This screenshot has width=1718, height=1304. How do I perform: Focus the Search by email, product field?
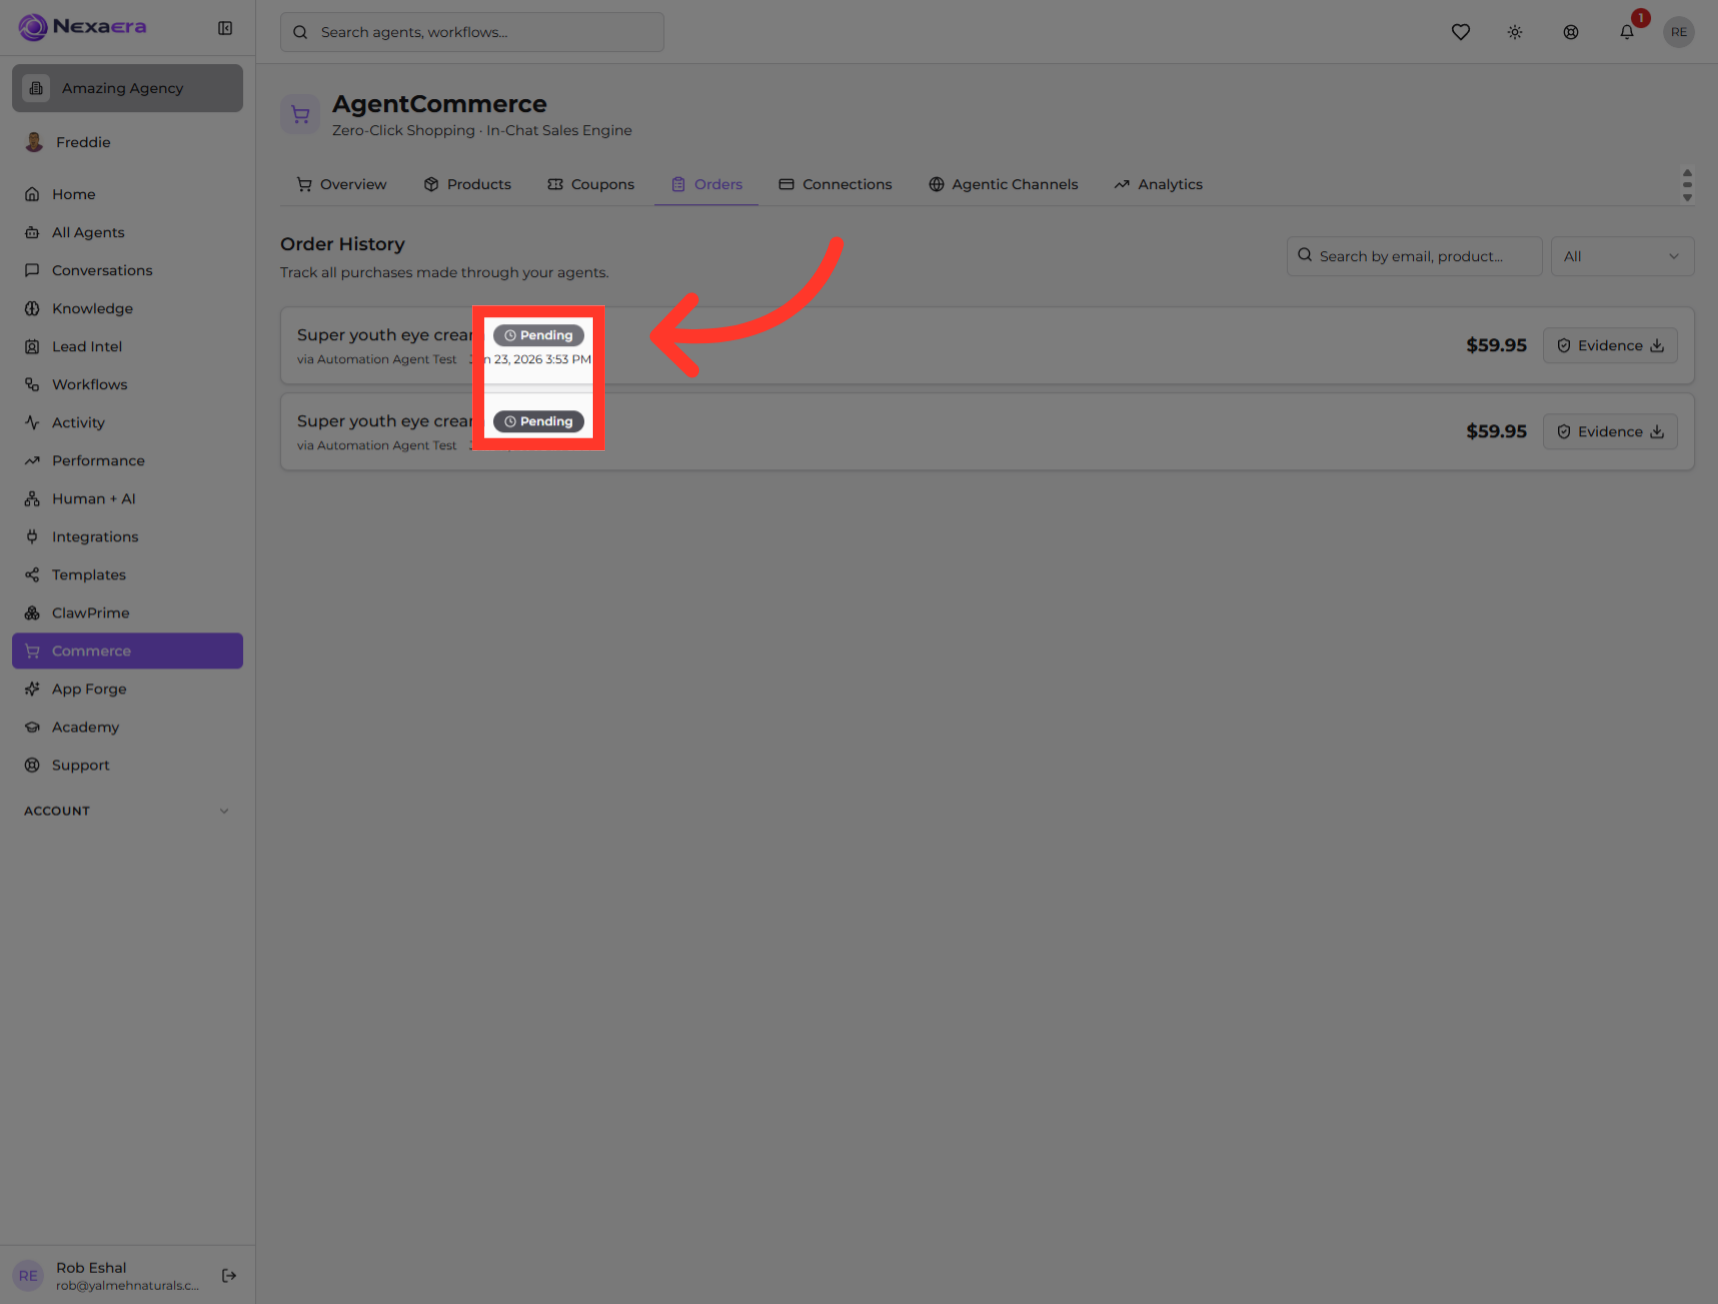[1414, 256]
